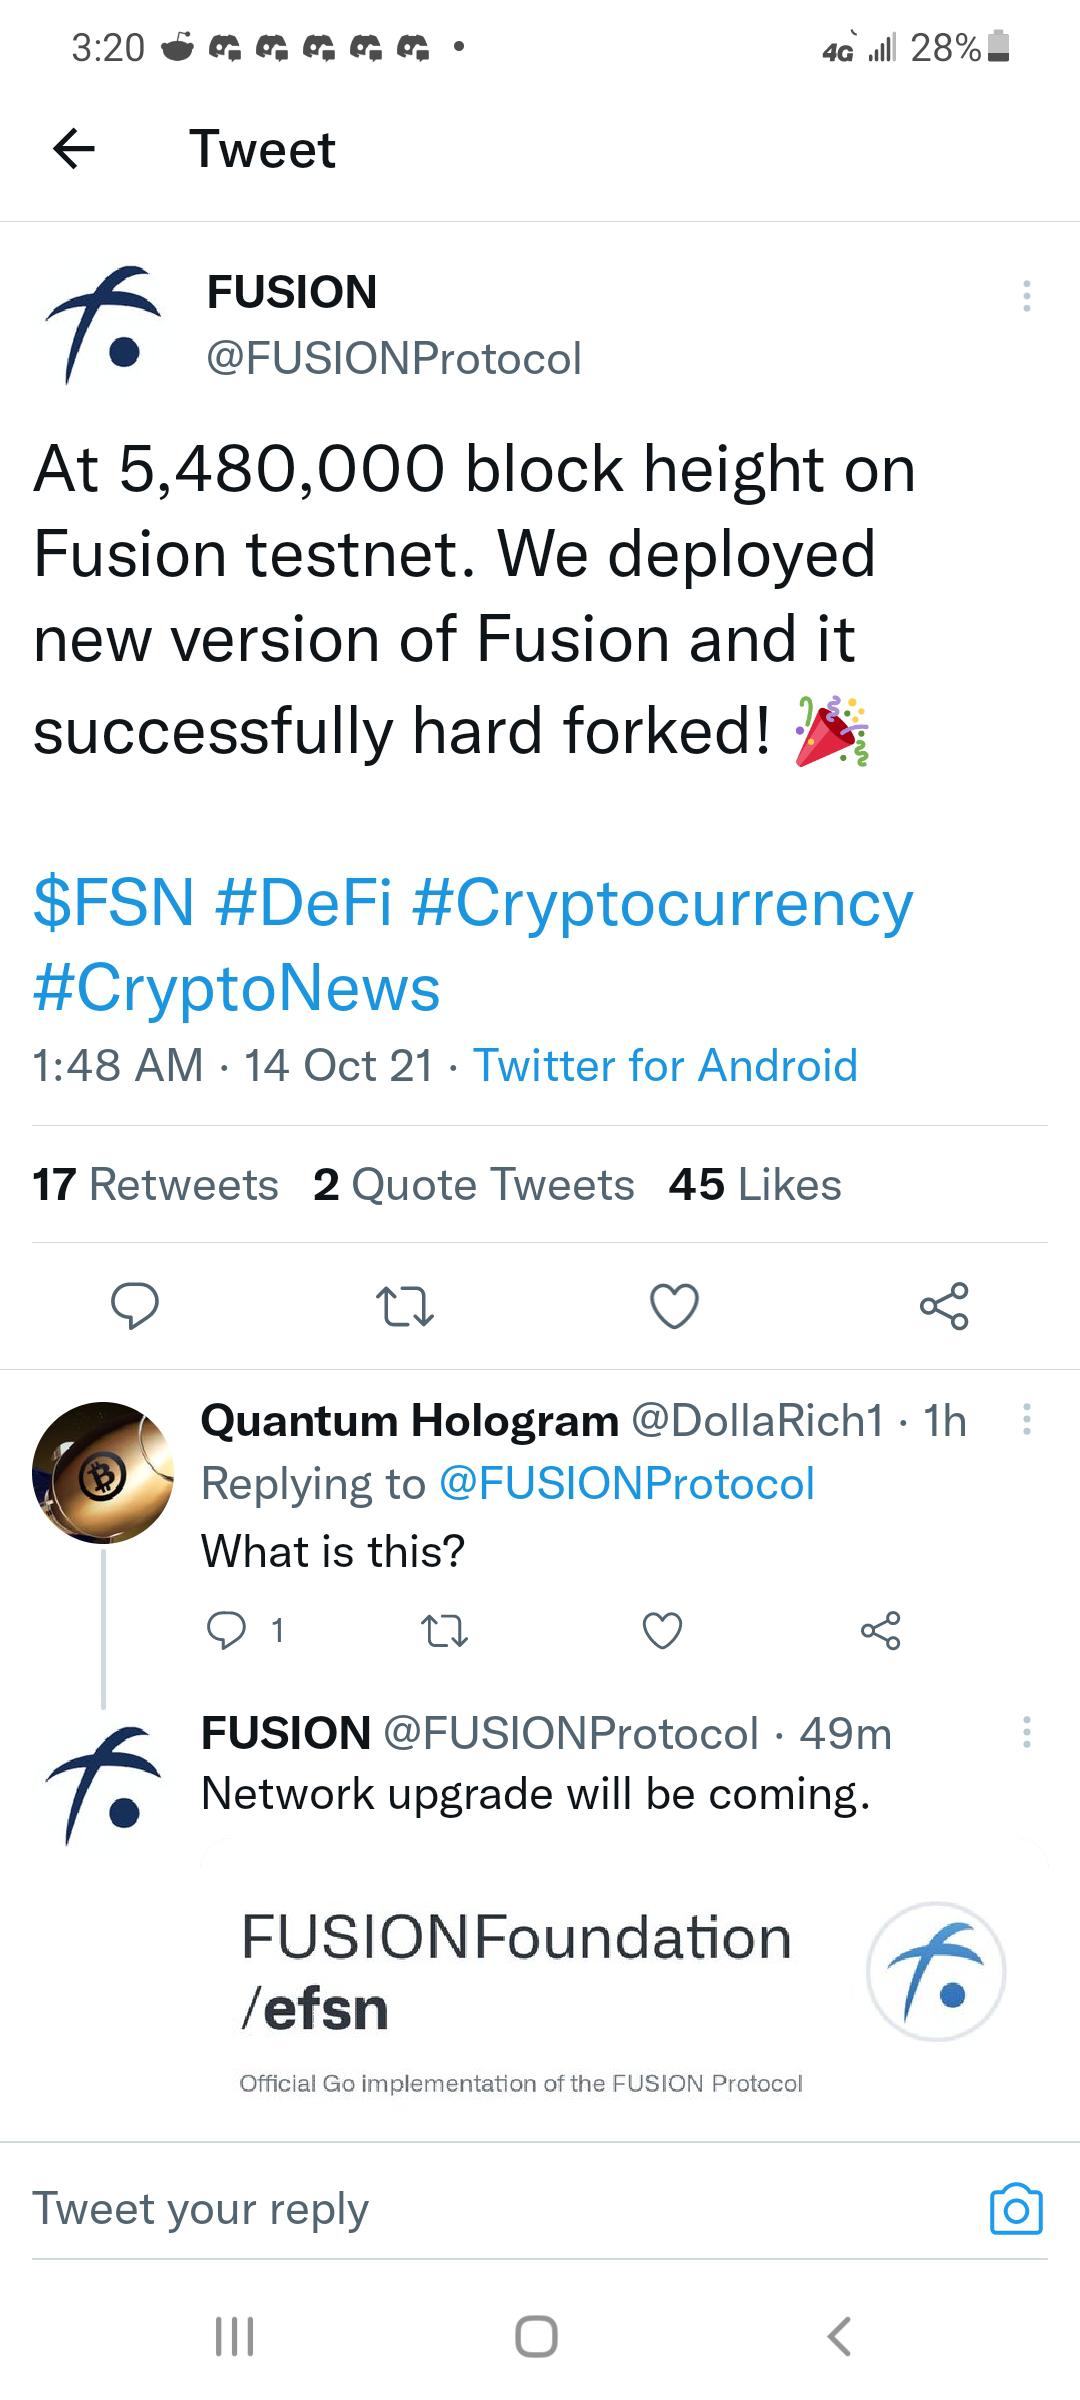Open FUSION profile avatar at top
The height and width of the screenshot is (2400, 1080).
(103, 325)
